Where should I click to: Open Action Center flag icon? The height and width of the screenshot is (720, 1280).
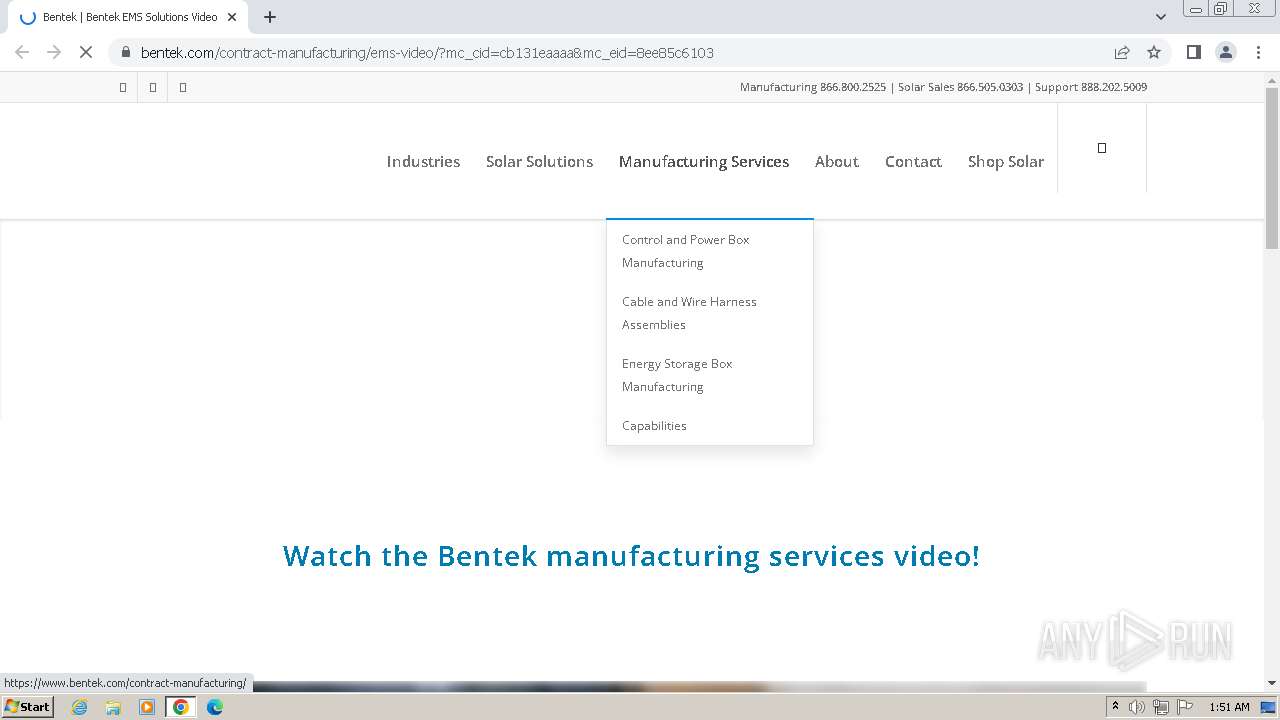click(1183, 707)
